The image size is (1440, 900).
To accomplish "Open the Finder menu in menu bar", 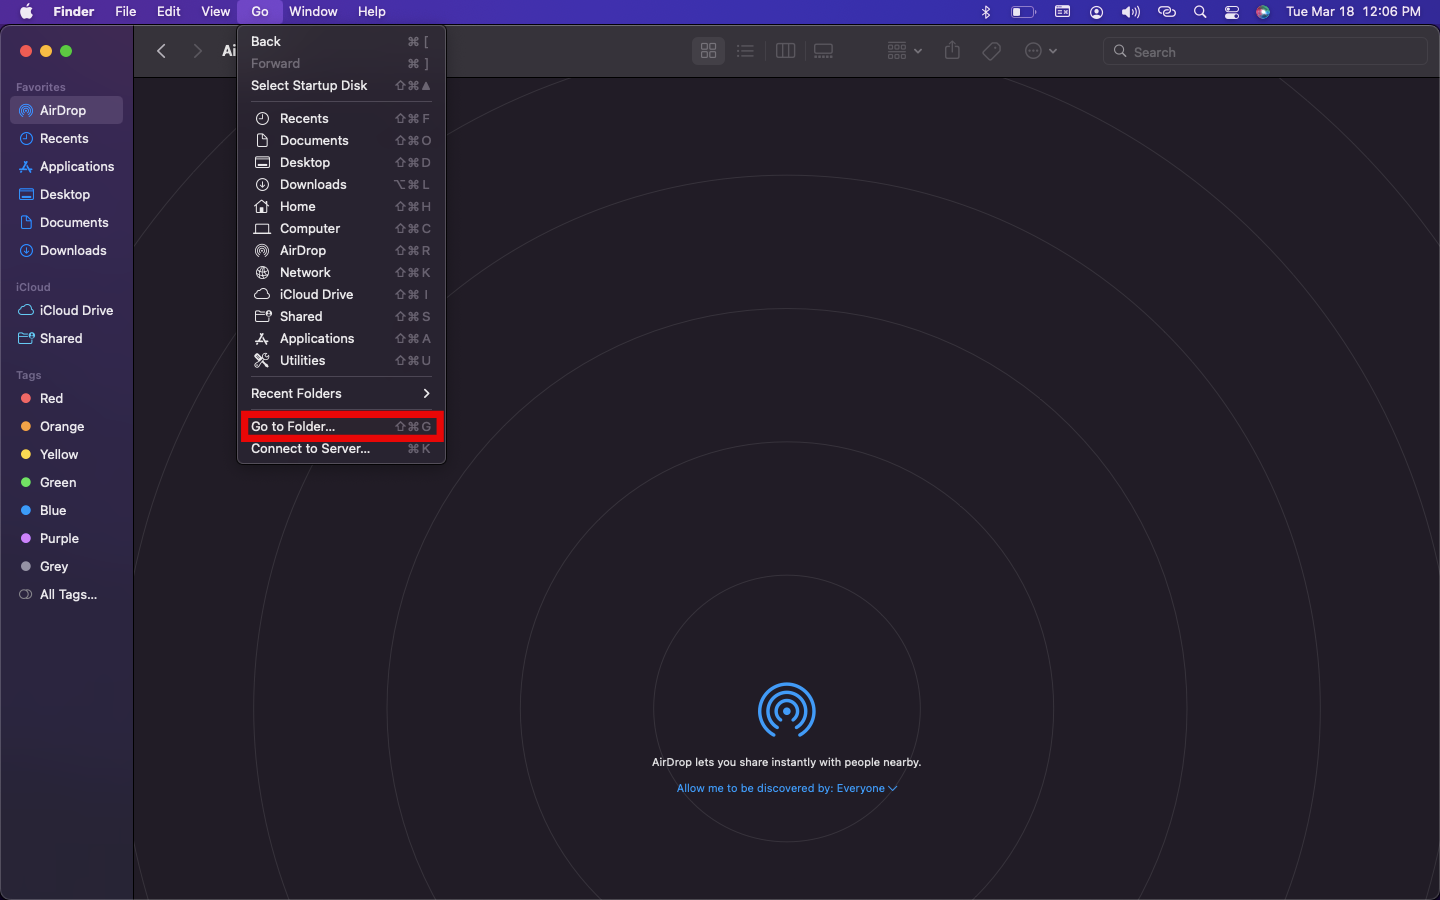I will 73,11.
